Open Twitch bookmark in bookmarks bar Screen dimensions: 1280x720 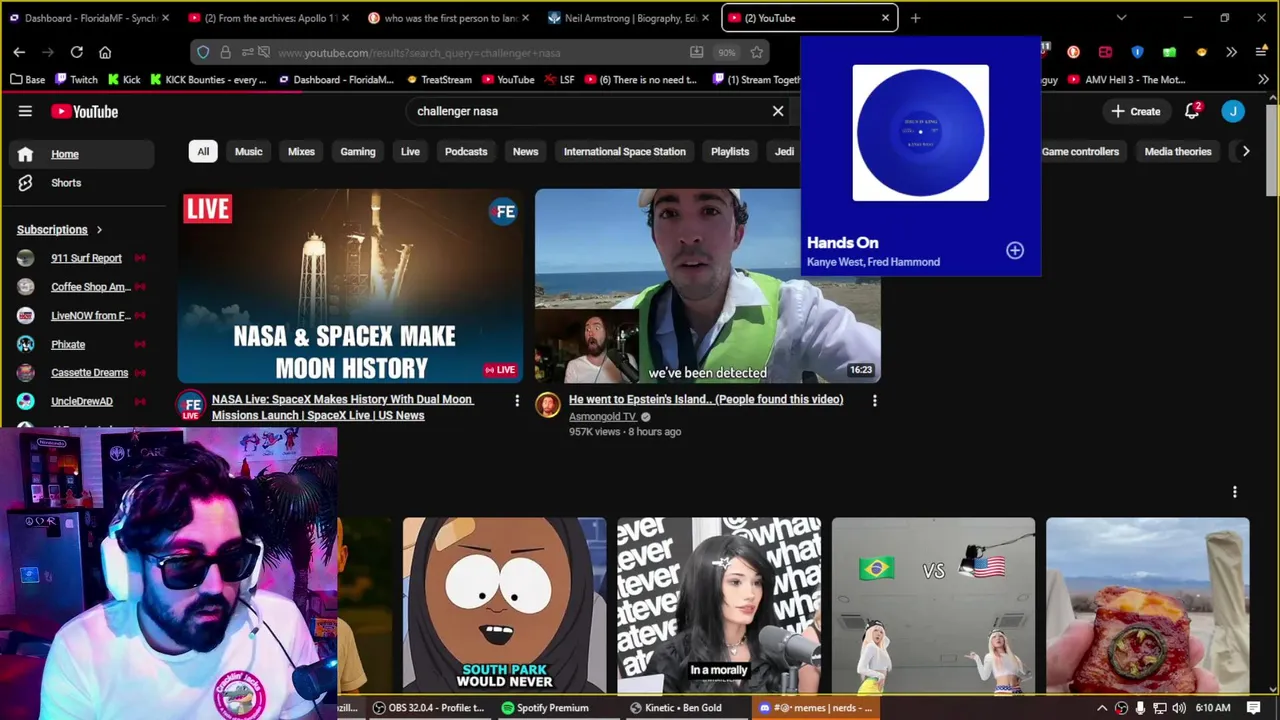pos(76,79)
